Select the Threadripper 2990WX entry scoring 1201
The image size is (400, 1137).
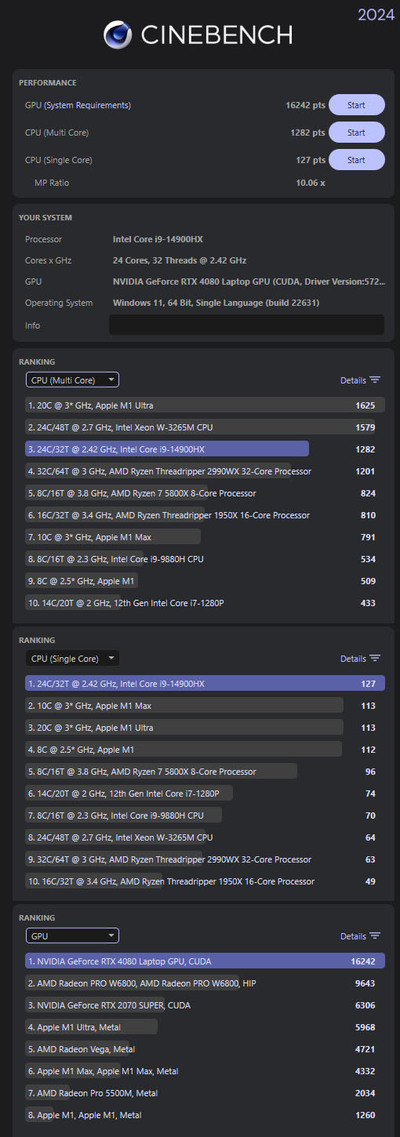205,471
